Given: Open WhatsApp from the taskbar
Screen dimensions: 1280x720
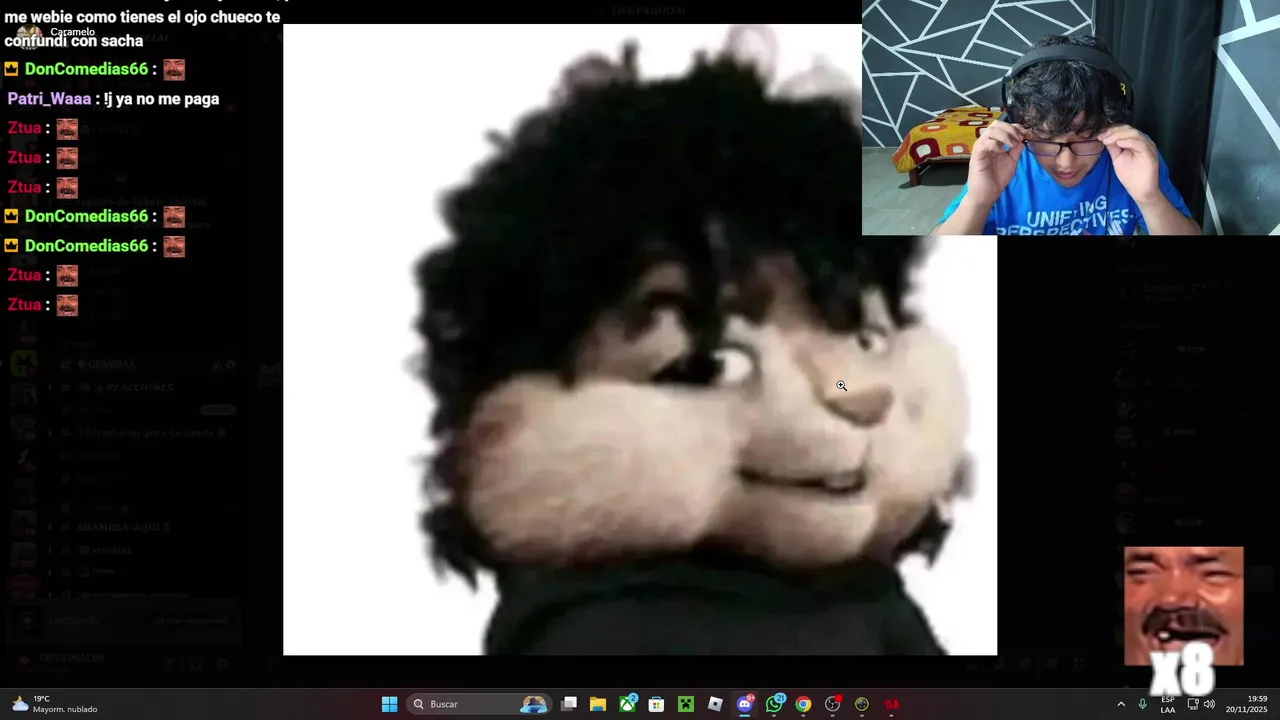Looking at the screenshot, I should click(x=774, y=704).
